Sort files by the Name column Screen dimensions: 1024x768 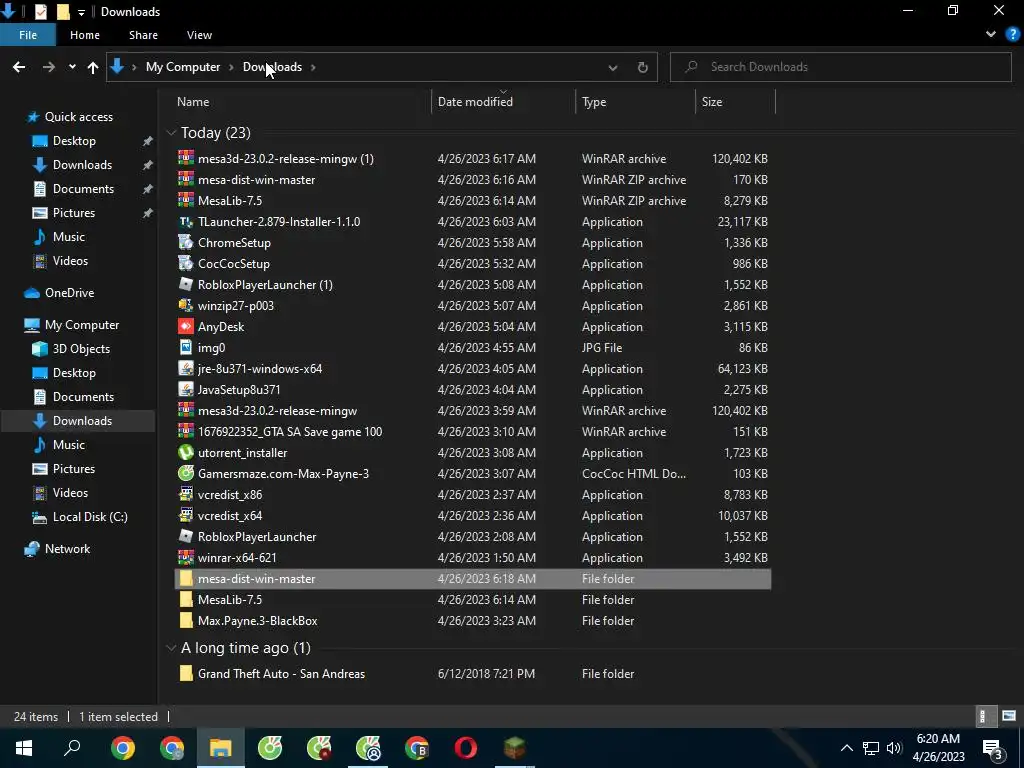(193, 102)
